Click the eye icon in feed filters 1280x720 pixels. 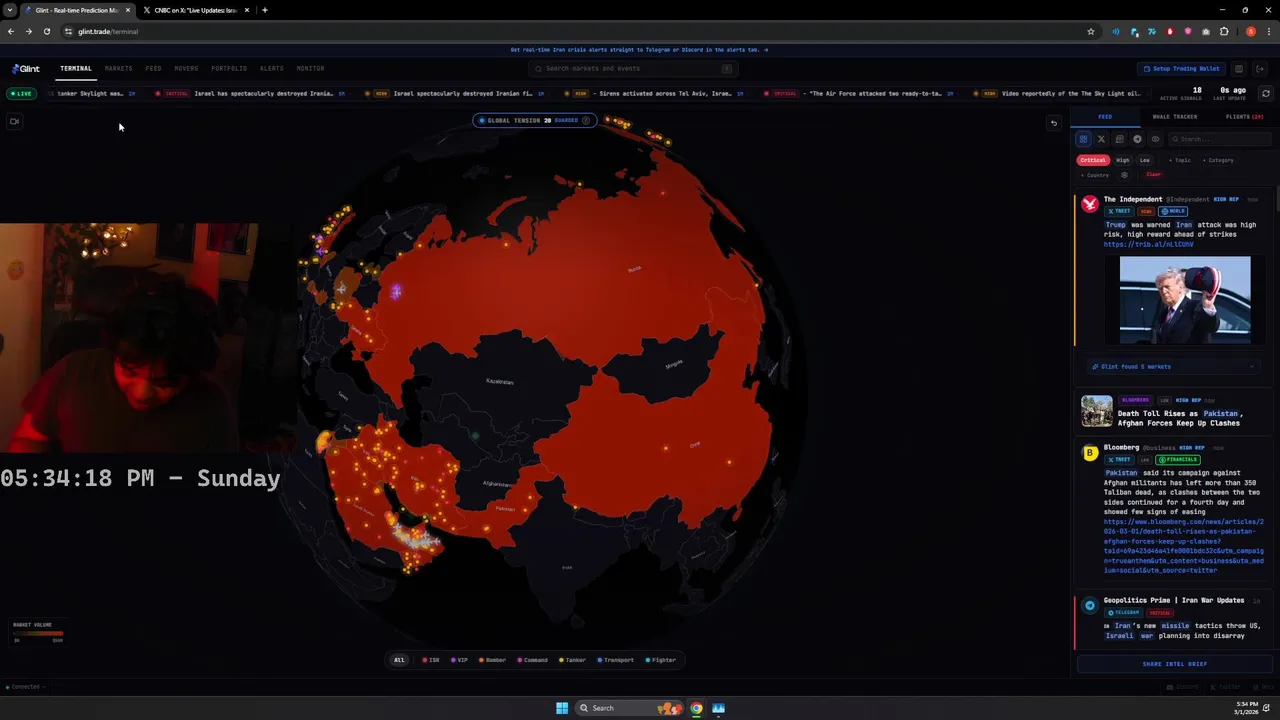pyautogui.click(x=1155, y=139)
